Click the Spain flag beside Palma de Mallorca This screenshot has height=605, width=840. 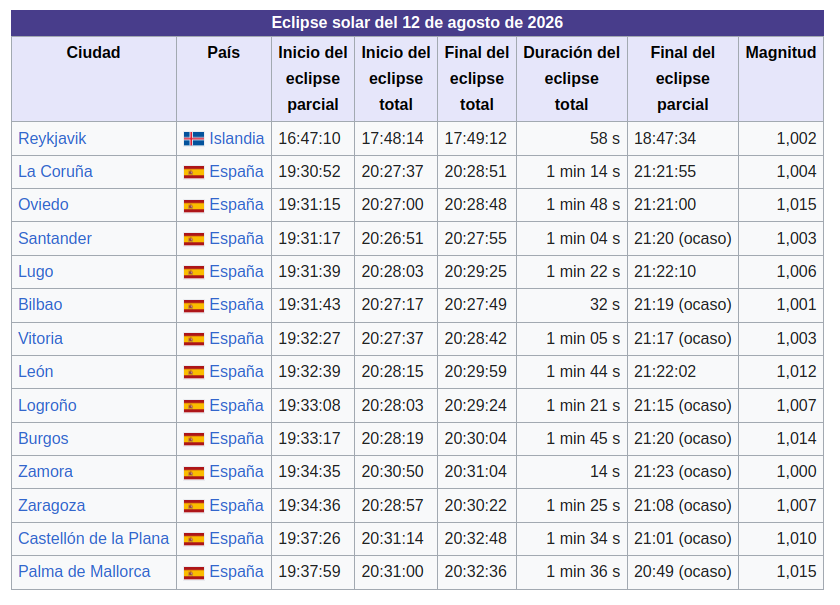194,572
